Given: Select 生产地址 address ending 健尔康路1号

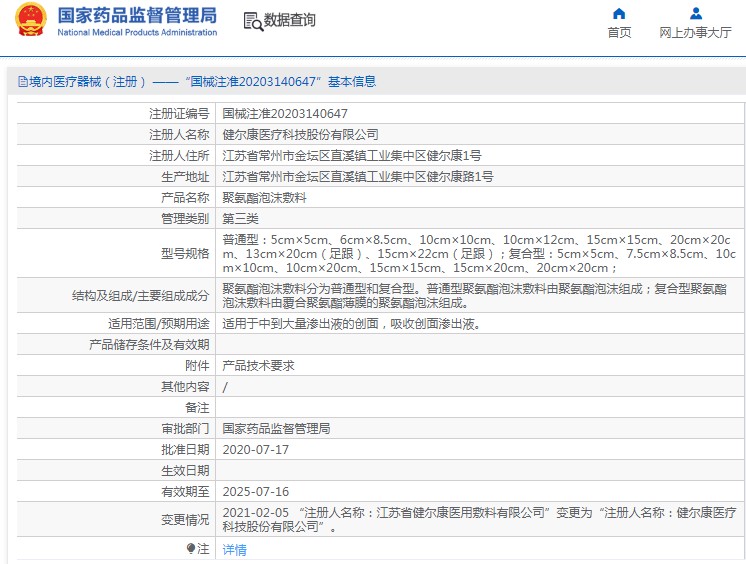Looking at the screenshot, I should [x=358, y=177].
